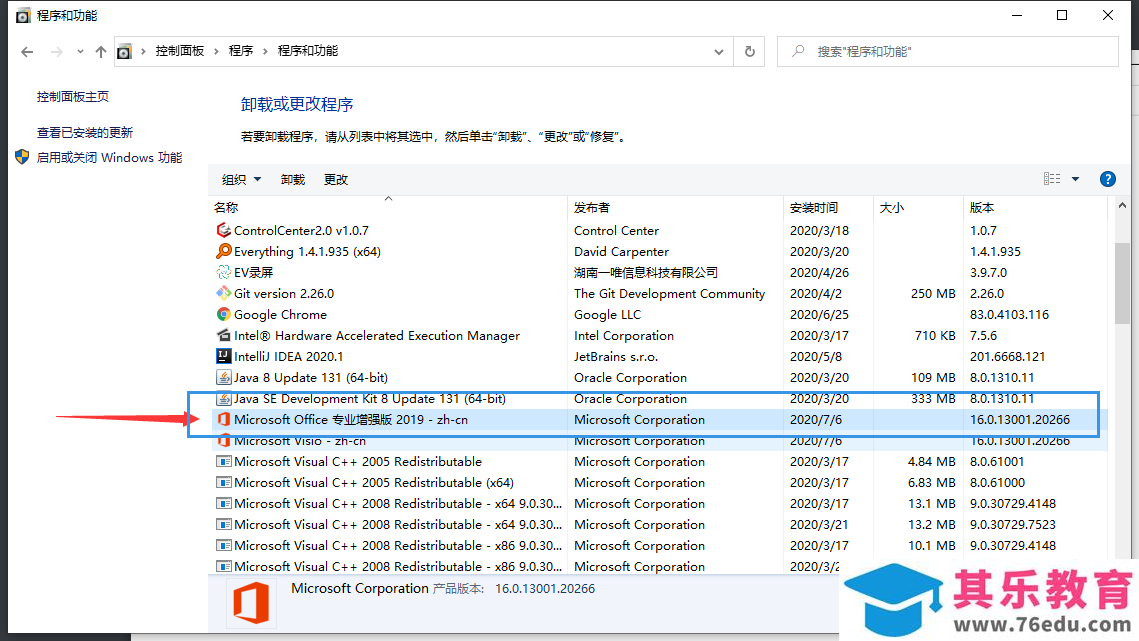Click the Windows features shield icon
This screenshot has height=641, width=1139.
(23, 157)
